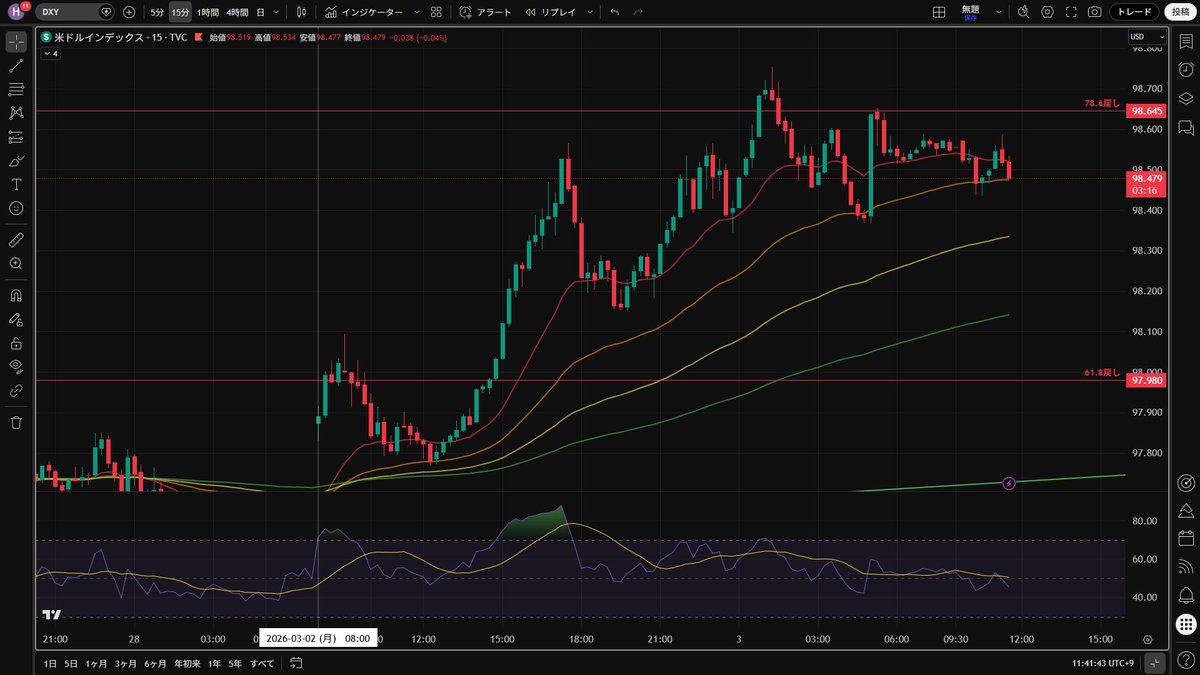The image size is (1200, 675).
Task: Open the alerts clock panel
Action: pos(1185,70)
